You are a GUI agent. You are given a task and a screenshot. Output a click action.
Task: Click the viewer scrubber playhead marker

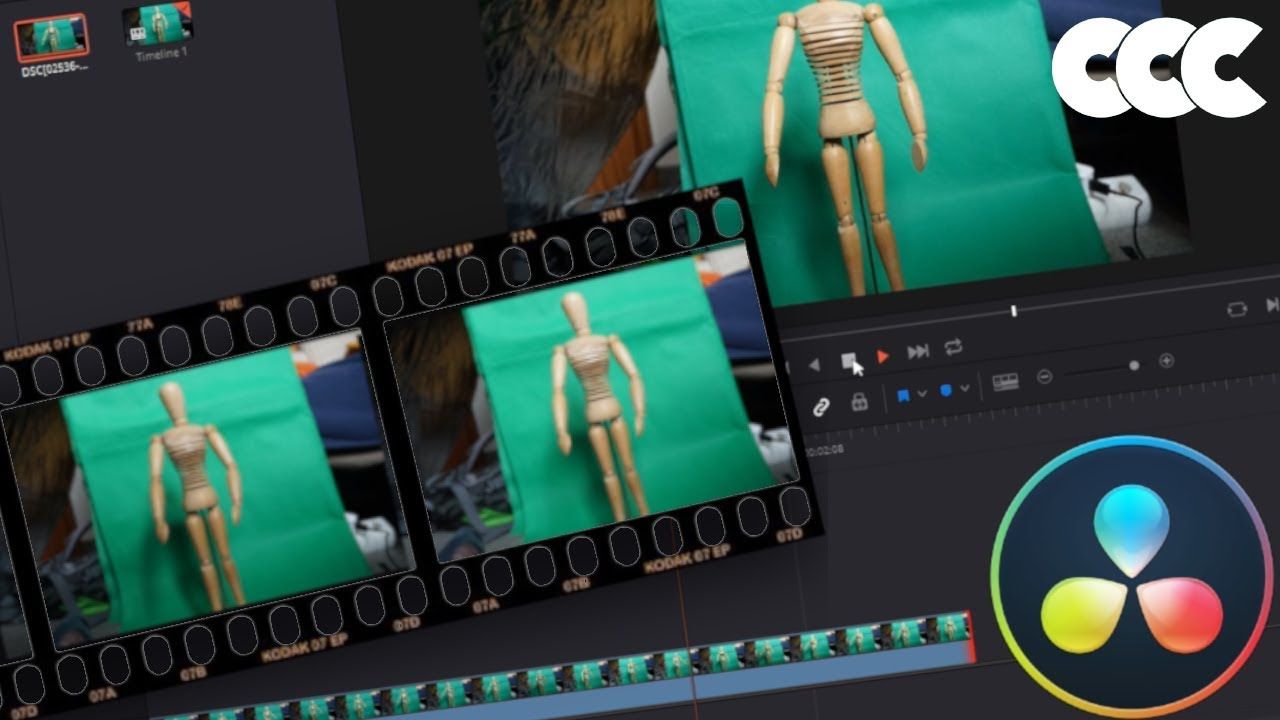click(x=1014, y=311)
